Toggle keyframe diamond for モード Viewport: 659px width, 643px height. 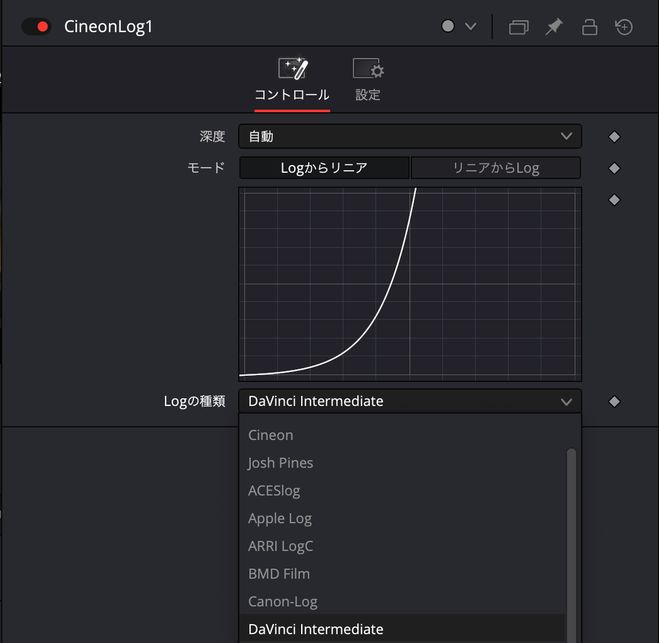[x=614, y=168]
